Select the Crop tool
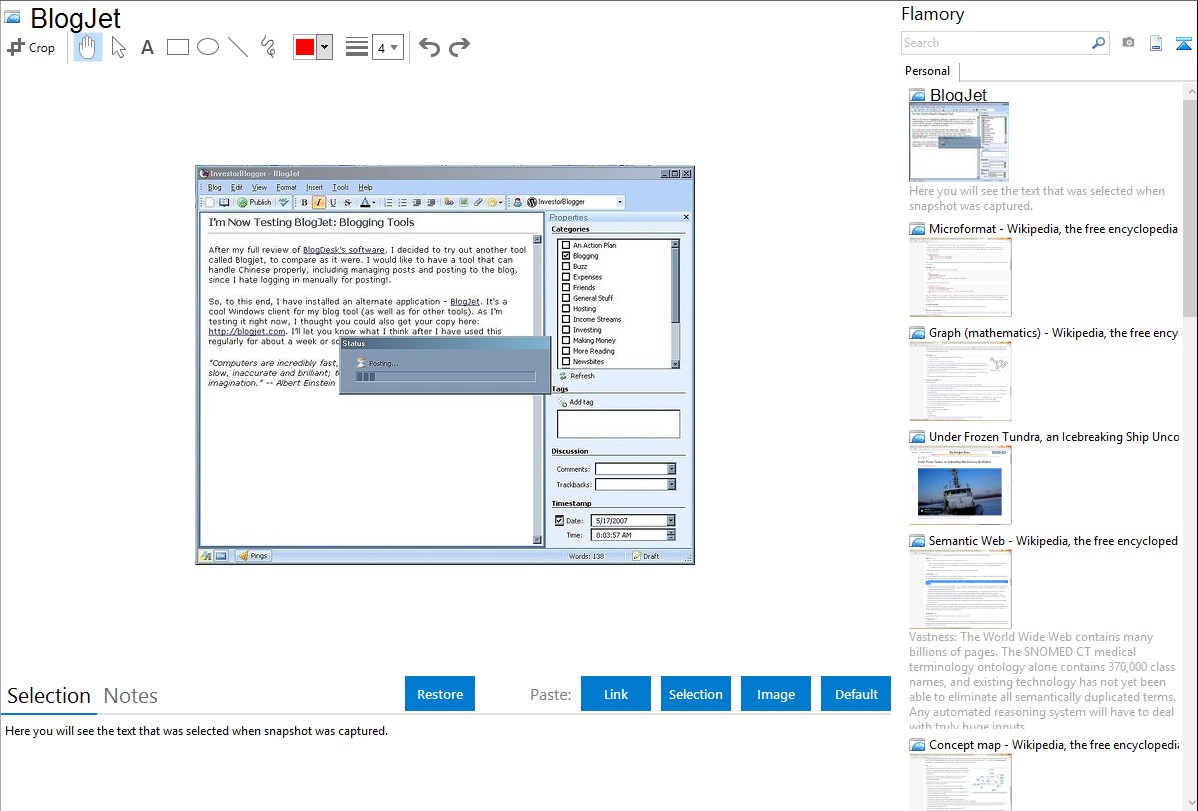The width and height of the screenshot is (1198, 811). [31, 47]
